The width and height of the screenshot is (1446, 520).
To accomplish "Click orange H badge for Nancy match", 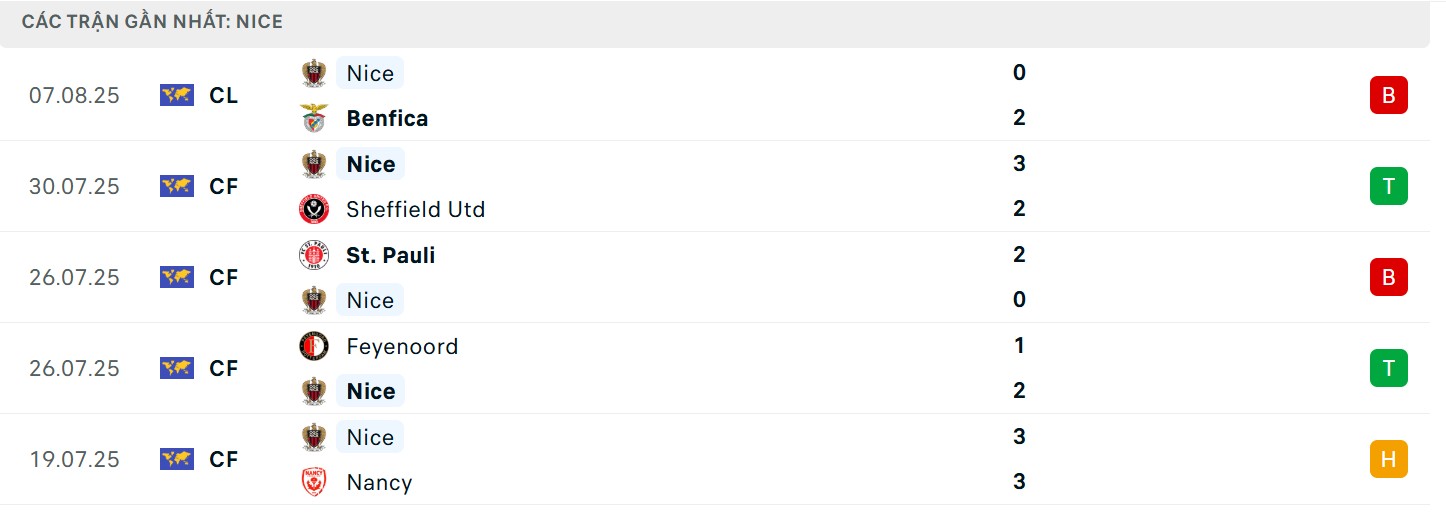I will 1388,459.
